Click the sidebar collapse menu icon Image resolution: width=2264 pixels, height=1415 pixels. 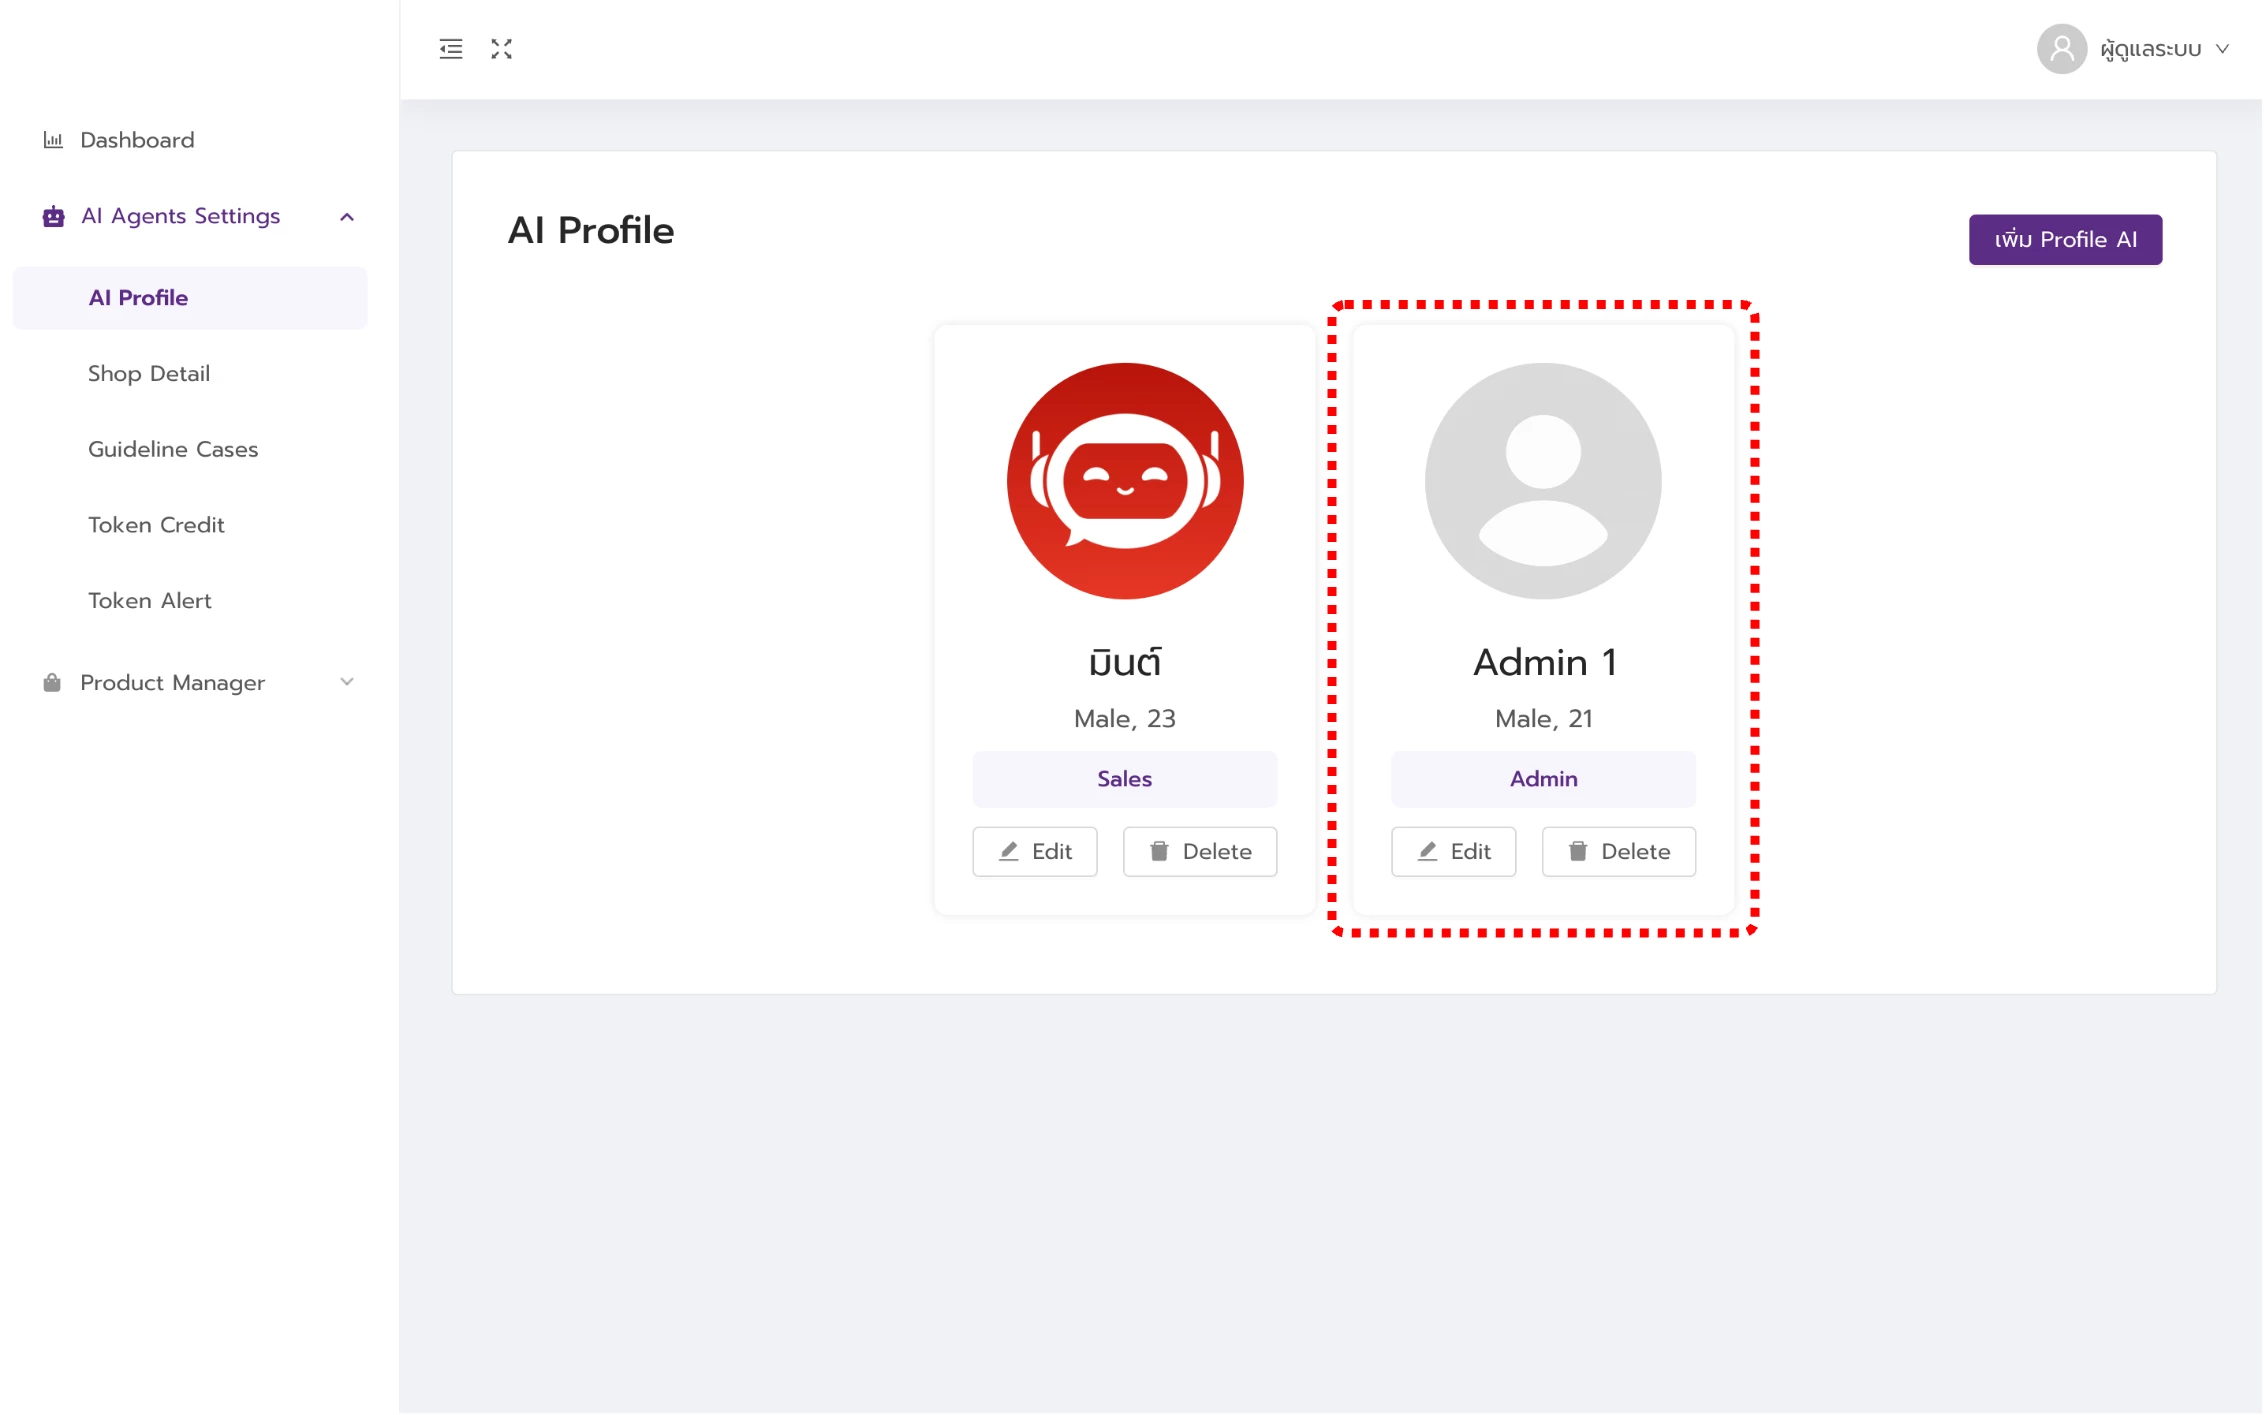pyautogui.click(x=451, y=49)
